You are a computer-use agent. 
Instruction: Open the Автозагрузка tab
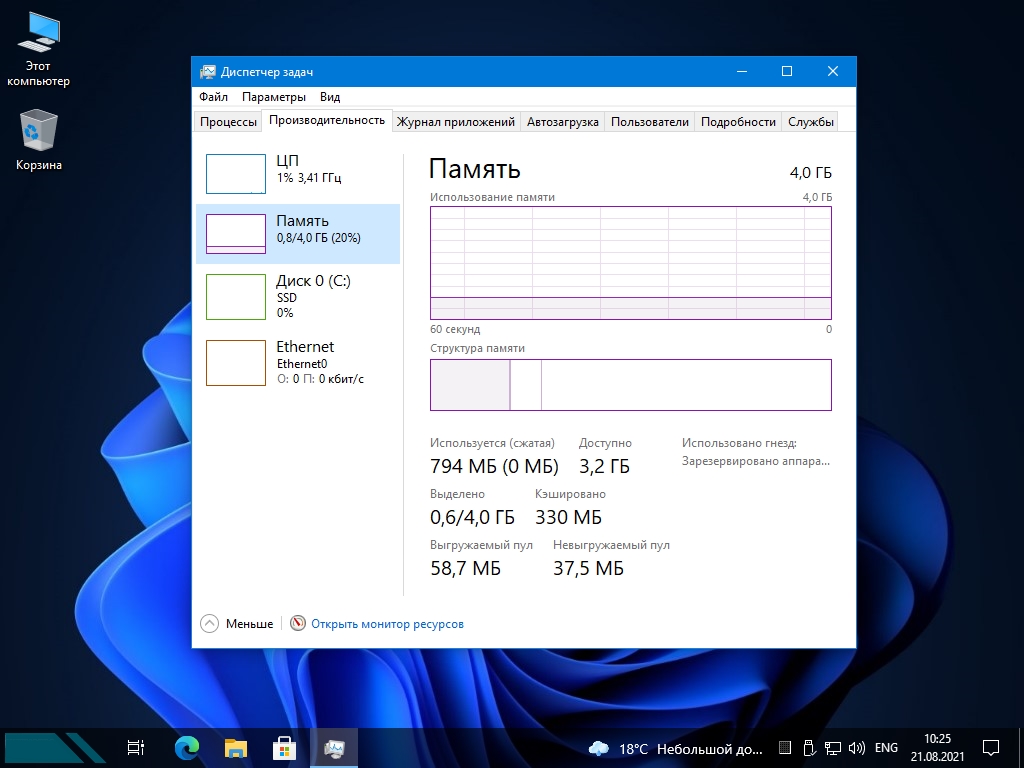[x=562, y=121]
